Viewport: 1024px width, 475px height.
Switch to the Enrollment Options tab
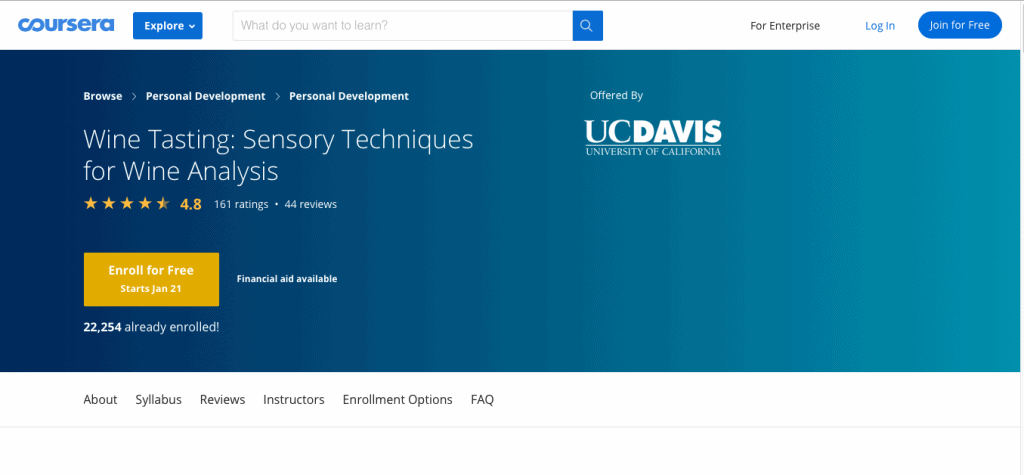[398, 399]
